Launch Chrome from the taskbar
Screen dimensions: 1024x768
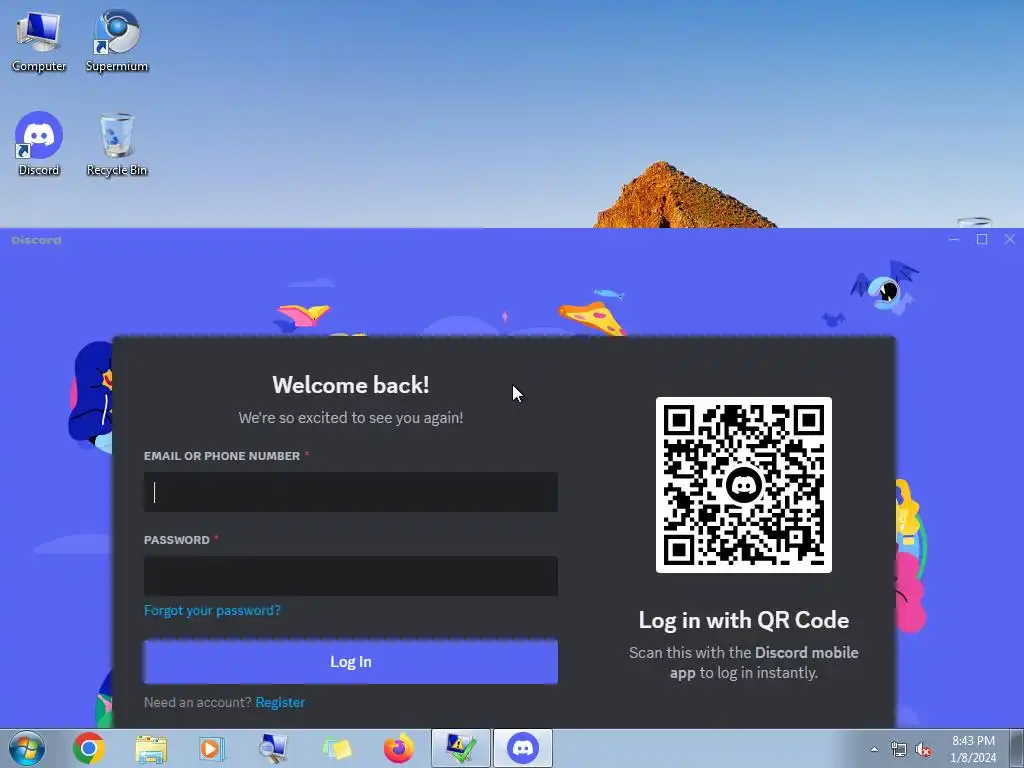tap(89, 748)
